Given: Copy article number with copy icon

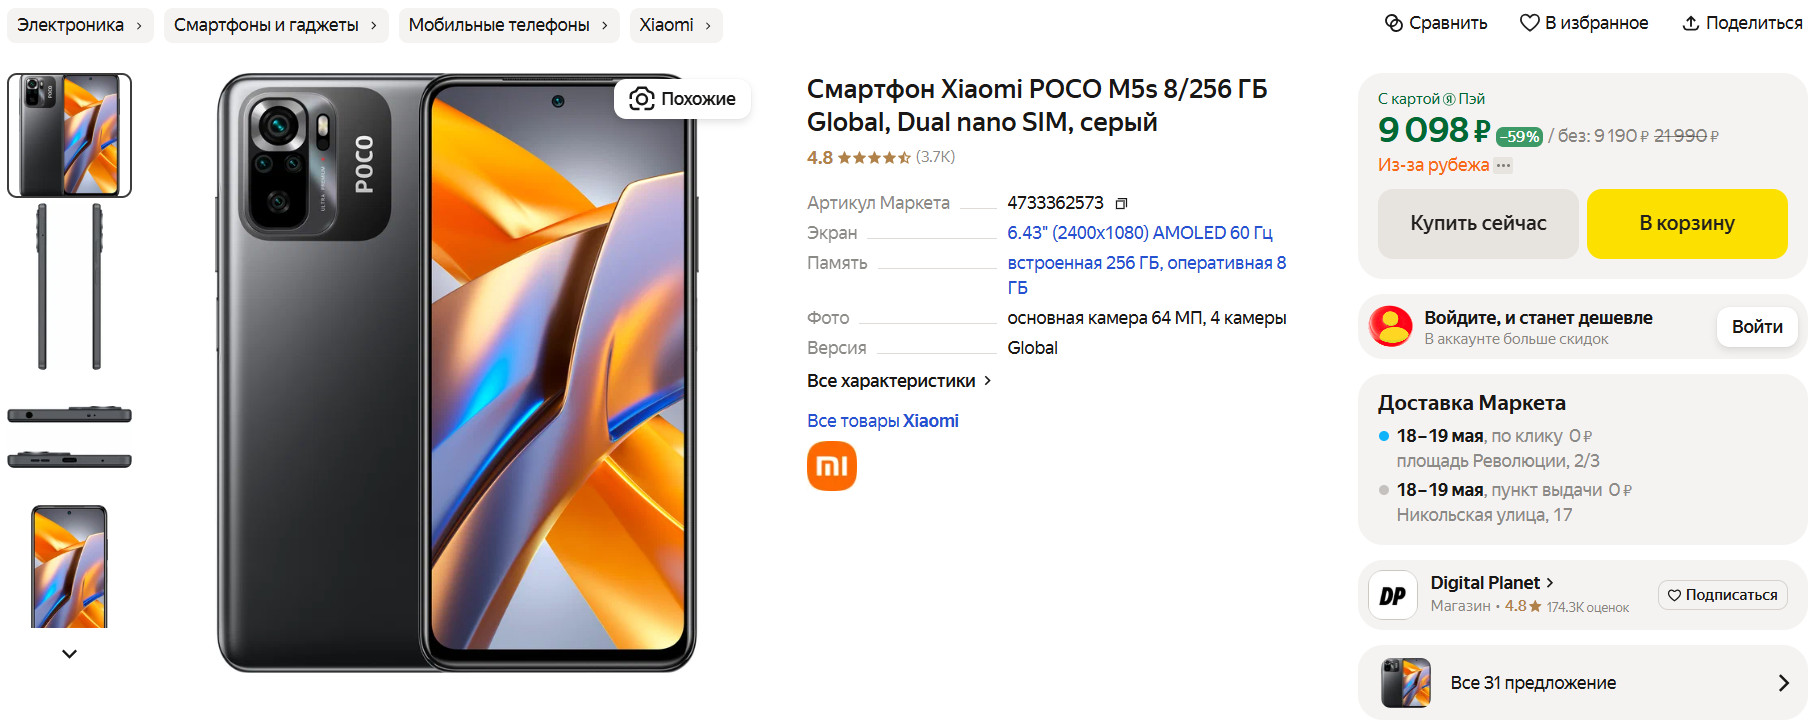Looking at the screenshot, I should pyautogui.click(x=1121, y=203).
